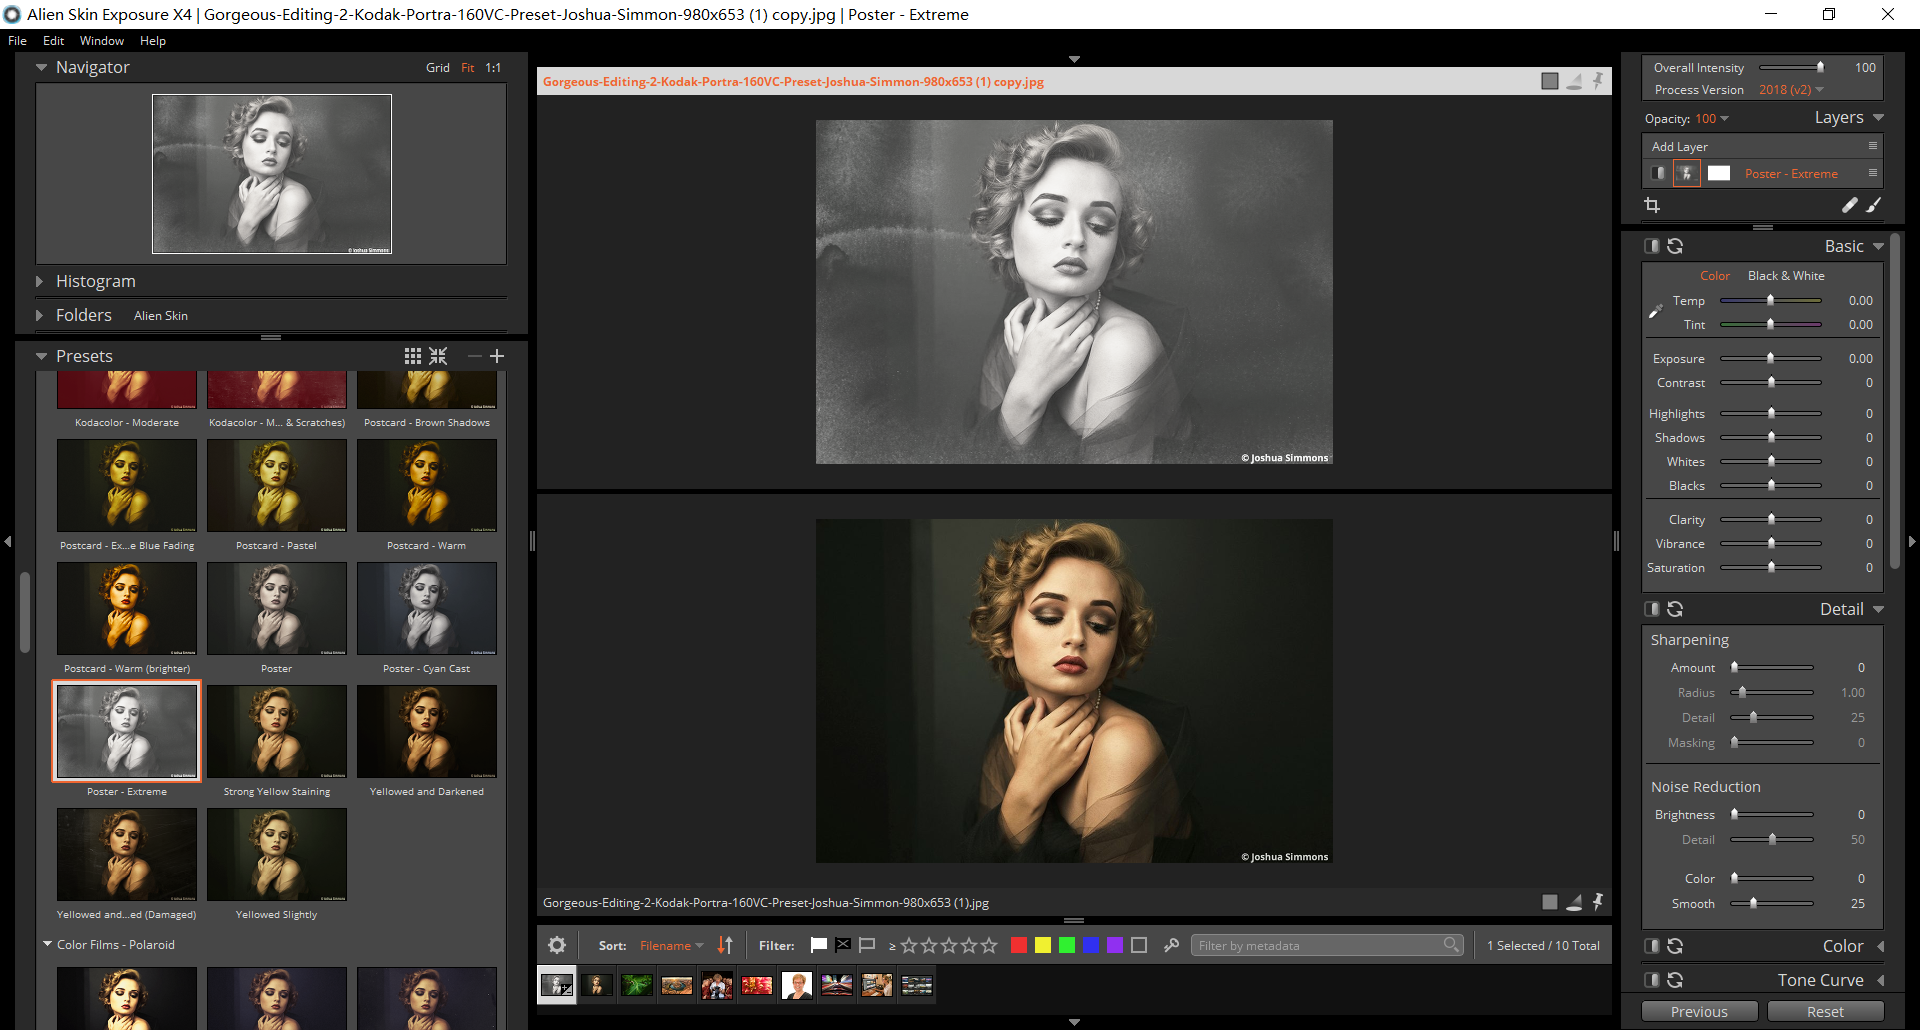Reset the Basic panel with refresh icon
1920x1030 pixels.
1676,246
